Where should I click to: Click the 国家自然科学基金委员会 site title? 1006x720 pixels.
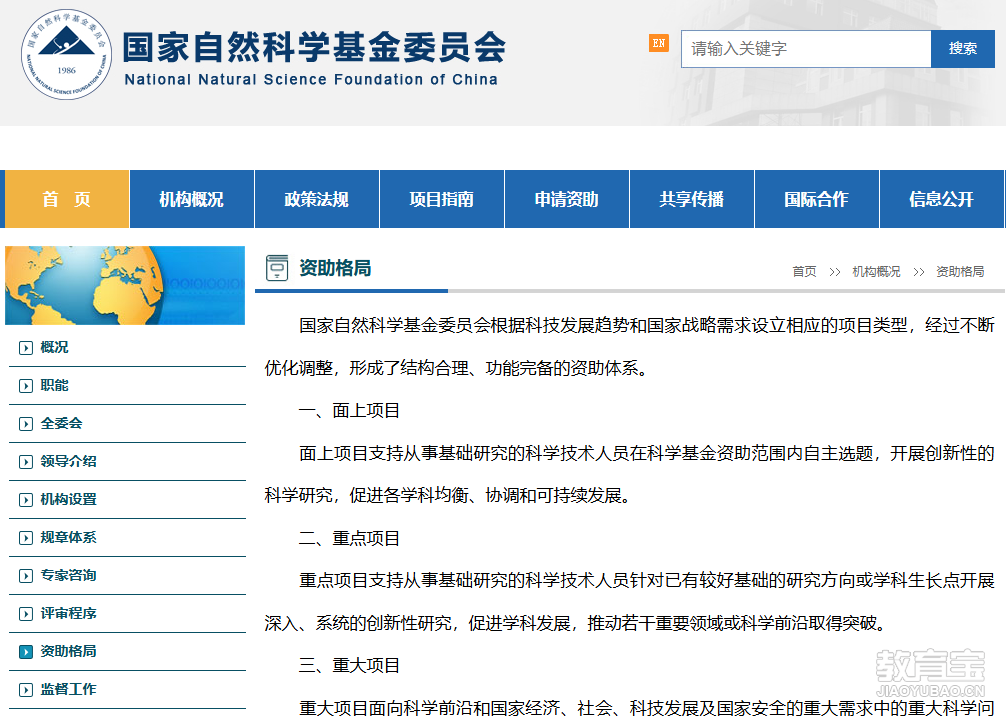(x=314, y=47)
